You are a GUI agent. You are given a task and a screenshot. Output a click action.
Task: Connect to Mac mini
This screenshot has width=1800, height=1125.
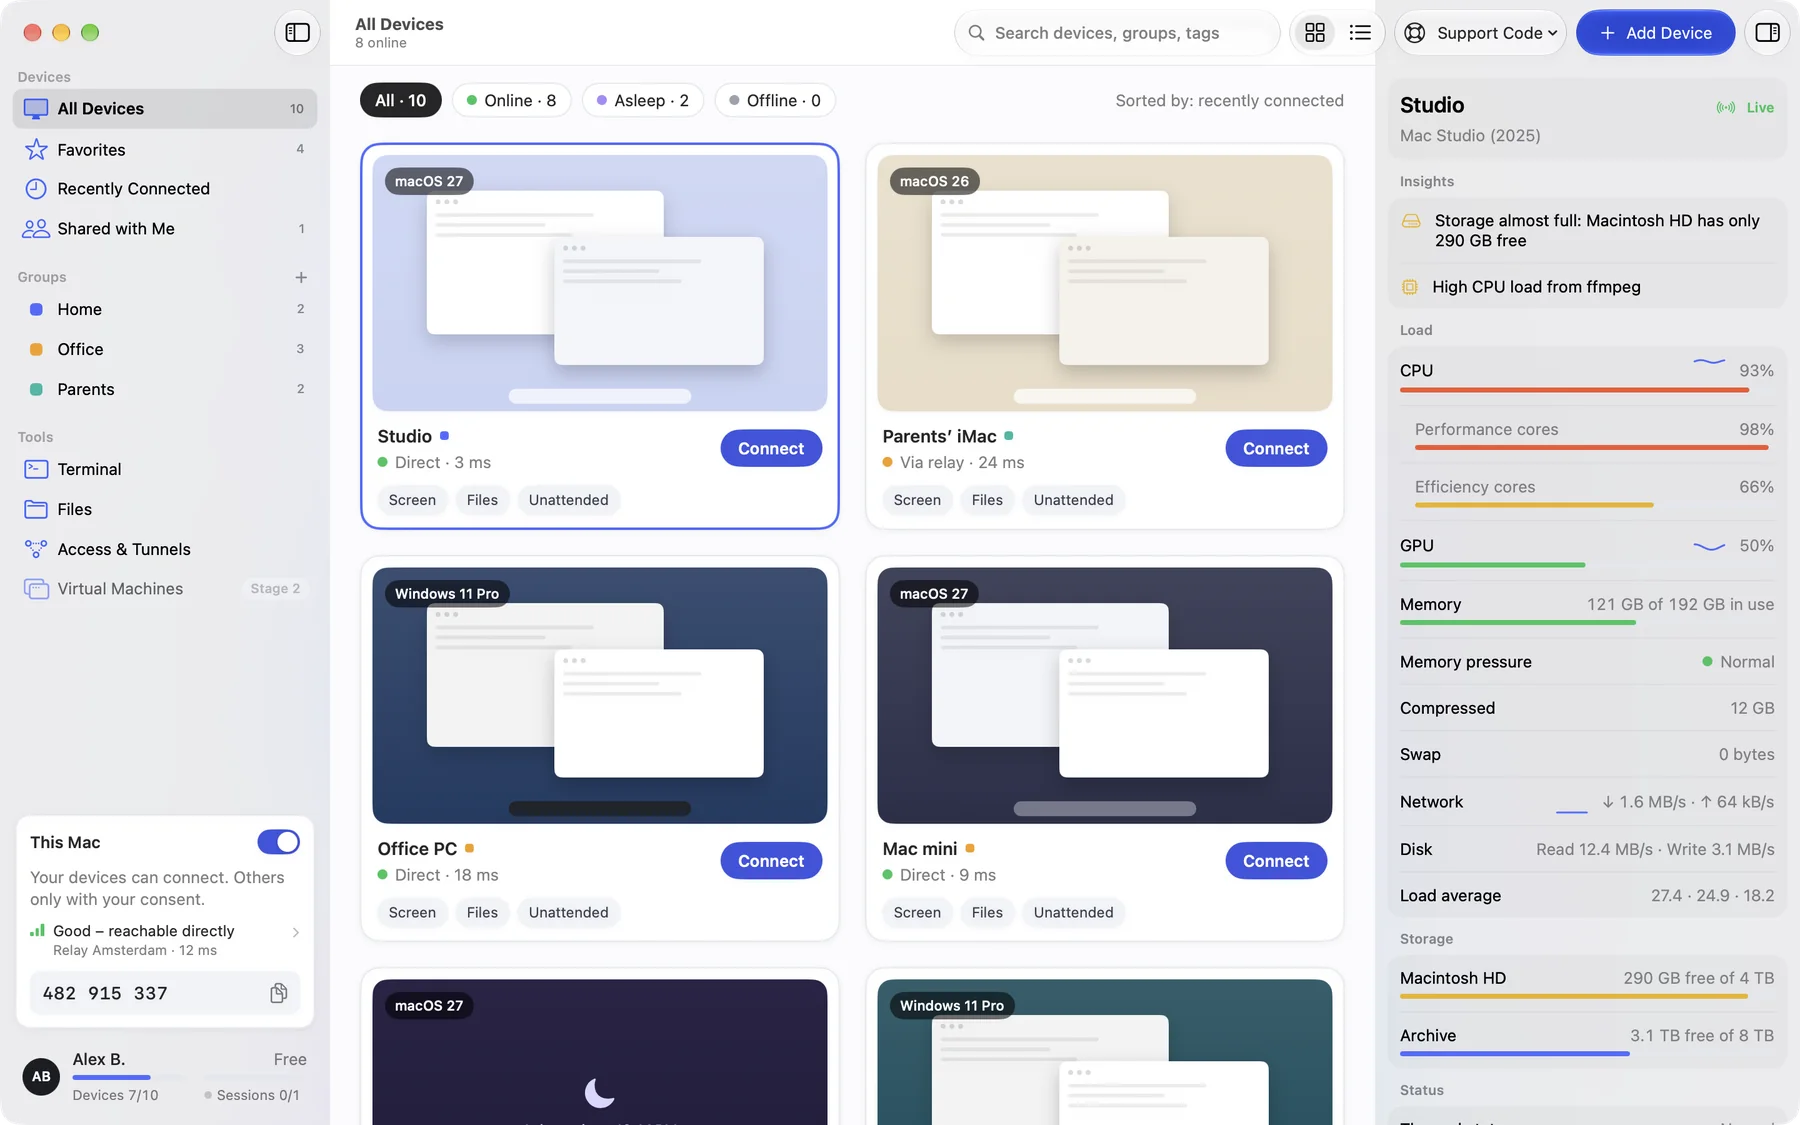(1276, 861)
